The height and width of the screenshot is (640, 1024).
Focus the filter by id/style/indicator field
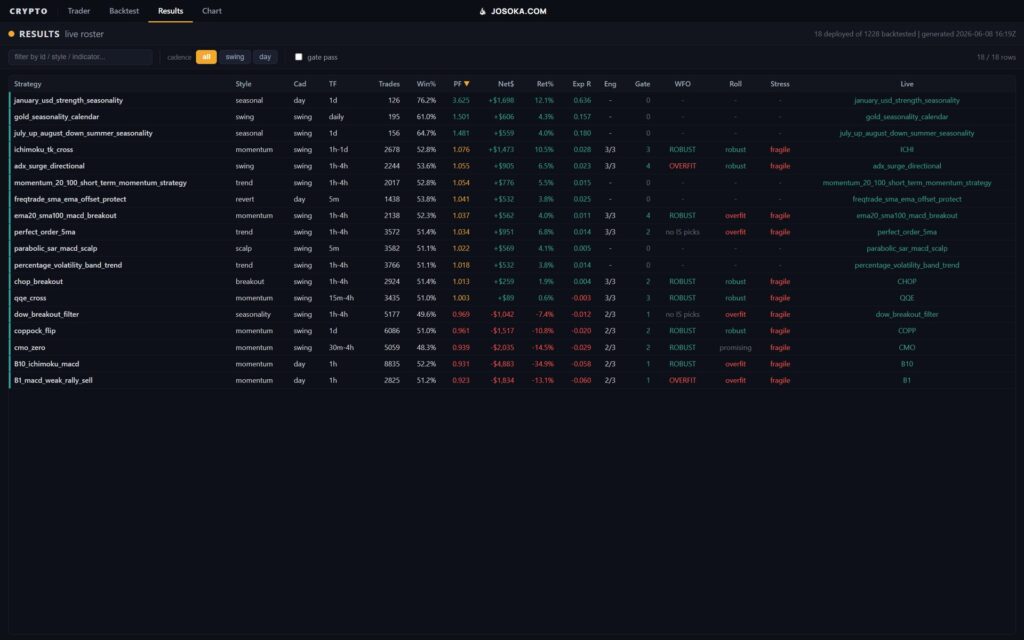[x=80, y=57]
